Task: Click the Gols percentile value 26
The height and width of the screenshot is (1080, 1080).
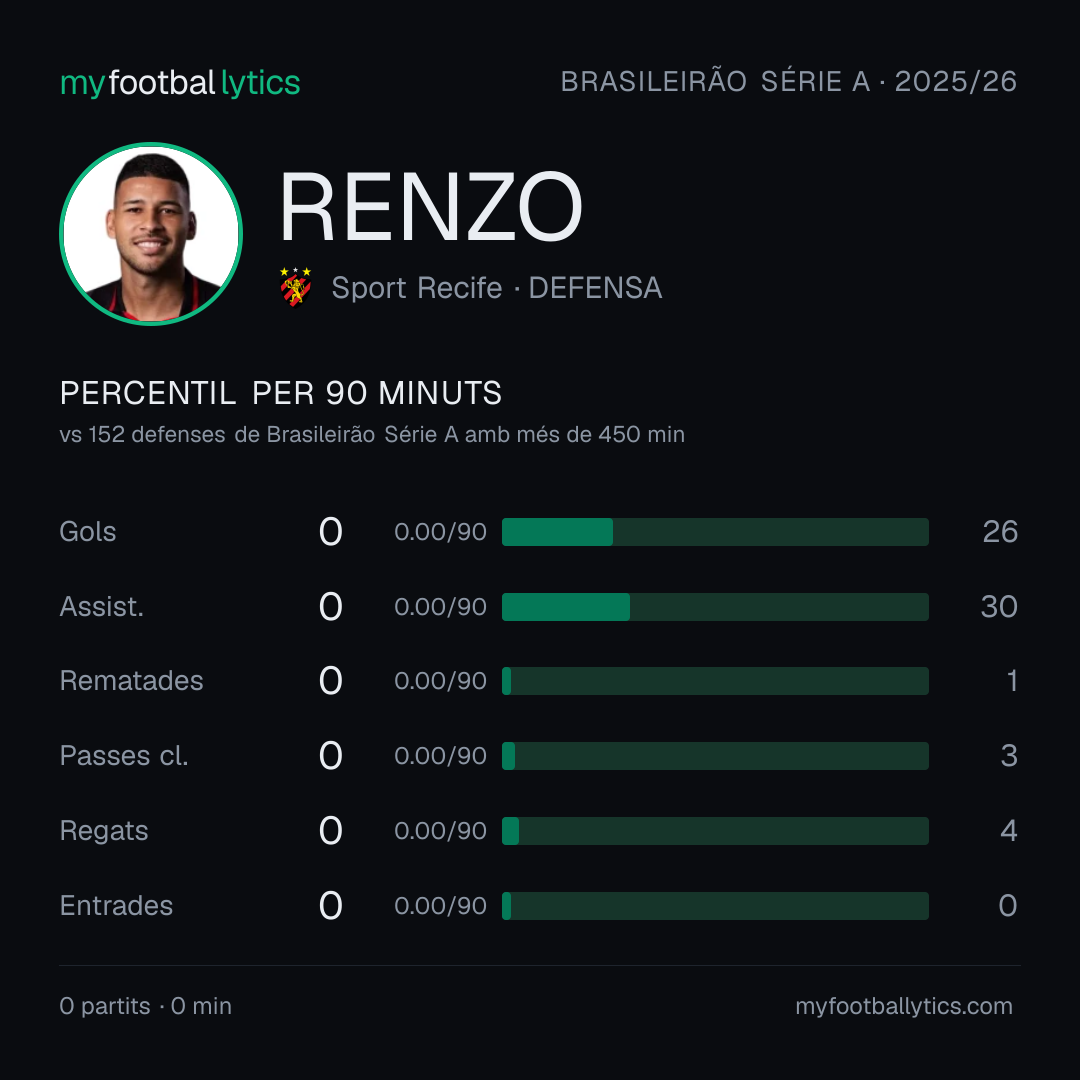Action: coord(1000,532)
